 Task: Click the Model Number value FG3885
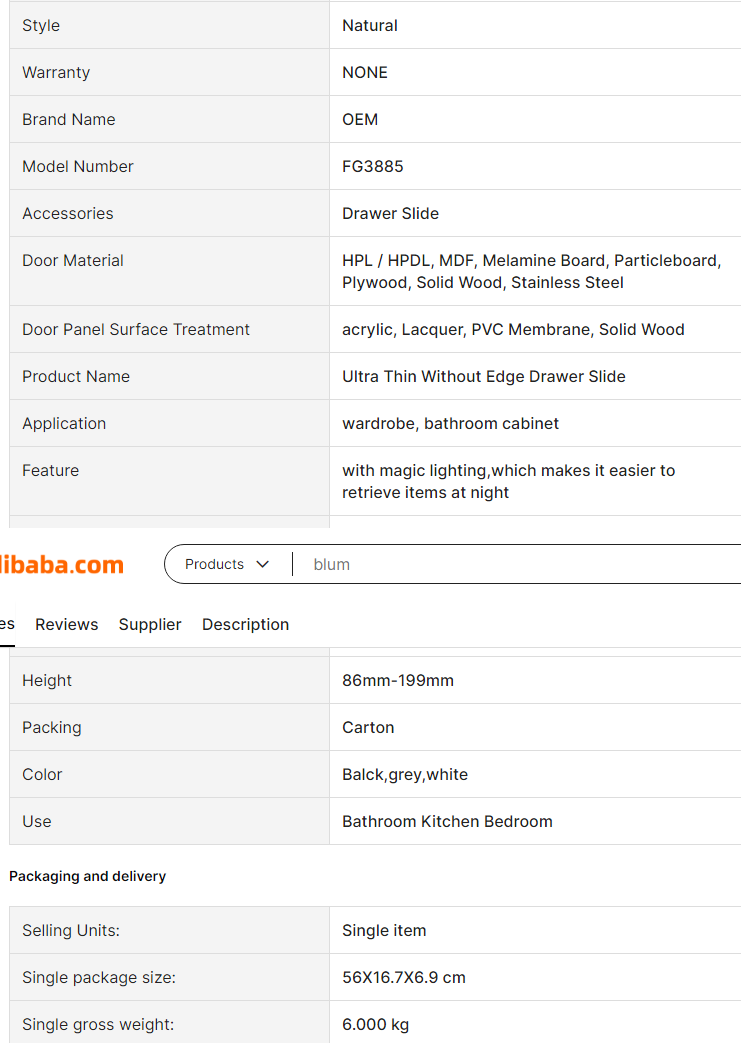pos(372,166)
